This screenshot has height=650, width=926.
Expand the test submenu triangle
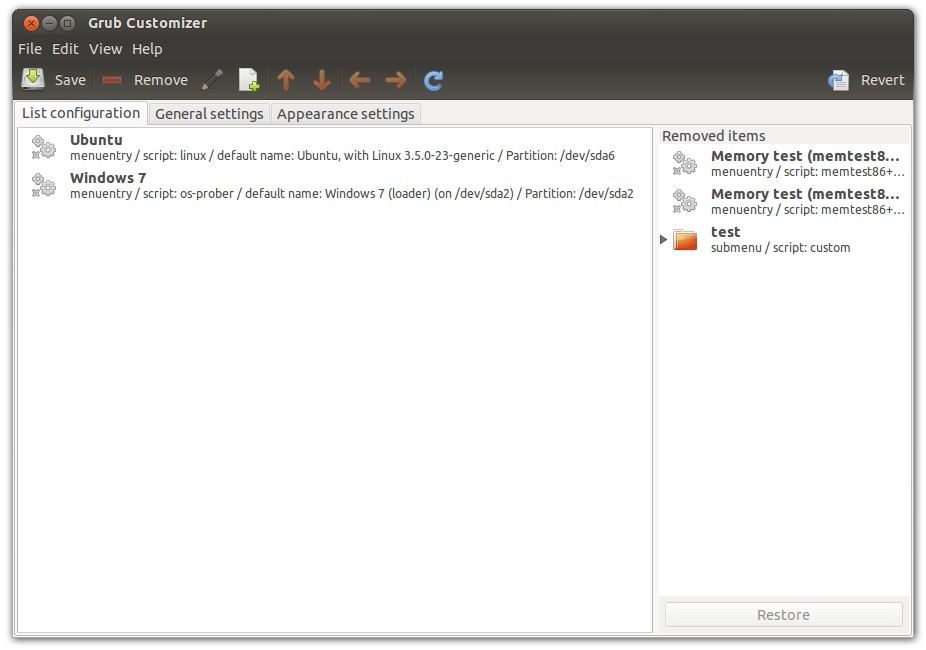[663, 239]
